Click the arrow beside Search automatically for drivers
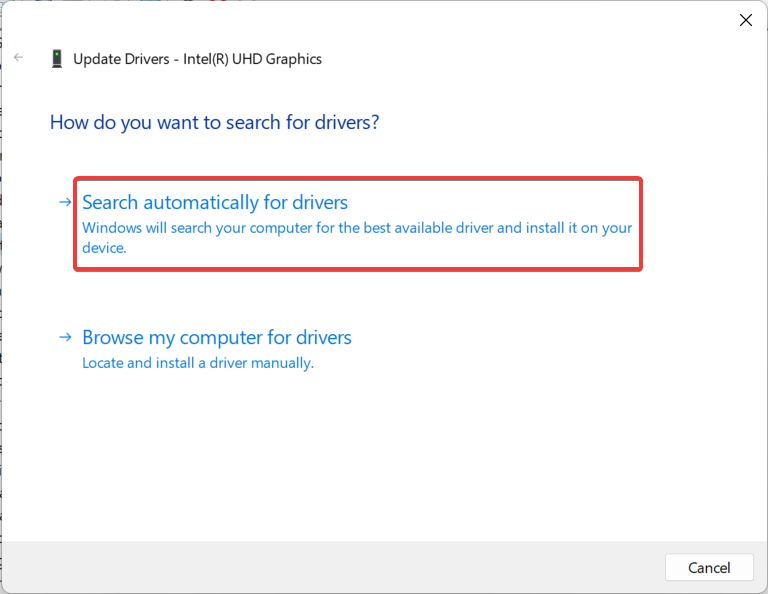 click(x=65, y=202)
